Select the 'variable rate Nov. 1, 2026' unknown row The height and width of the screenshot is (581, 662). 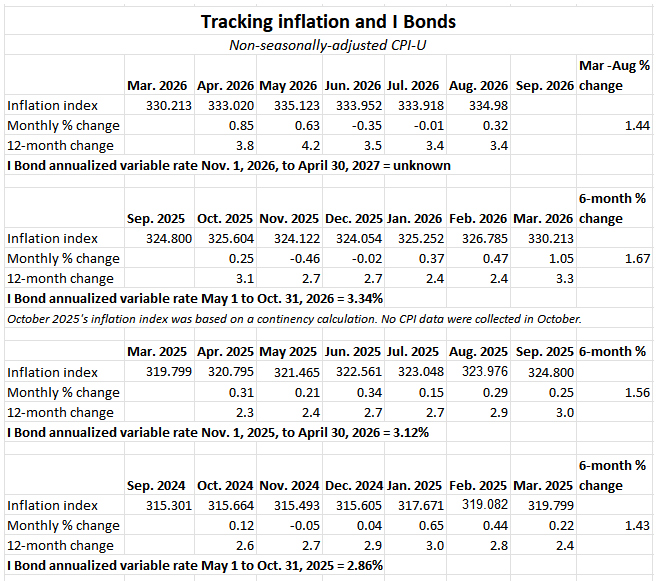click(x=229, y=166)
